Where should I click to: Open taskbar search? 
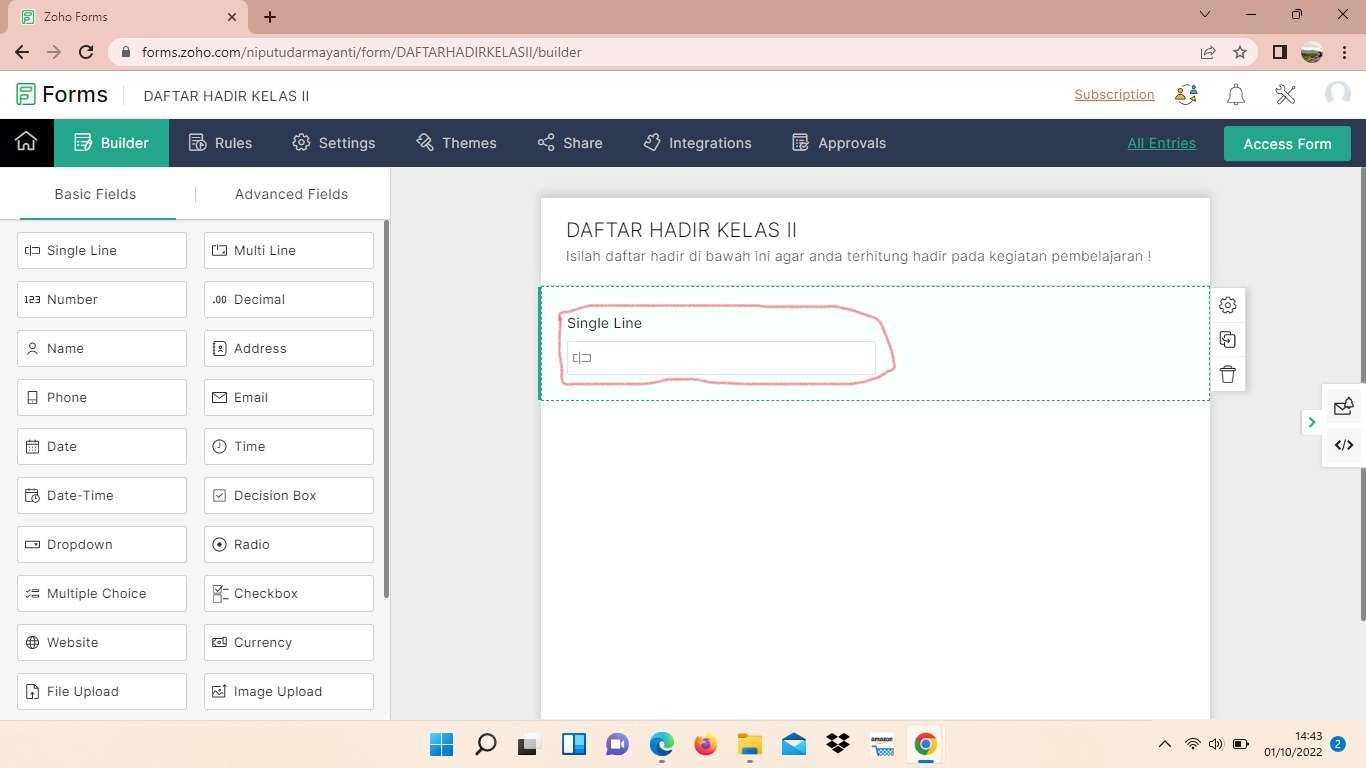pyautogui.click(x=486, y=744)
